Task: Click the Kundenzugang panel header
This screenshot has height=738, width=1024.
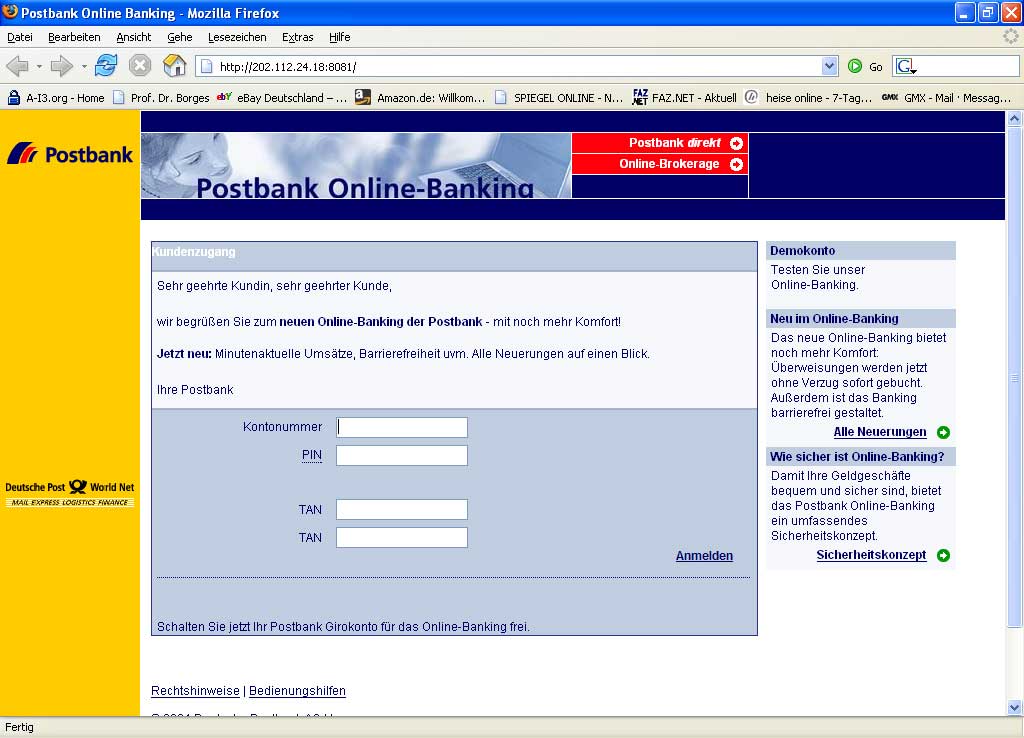Action: point(455,256)
